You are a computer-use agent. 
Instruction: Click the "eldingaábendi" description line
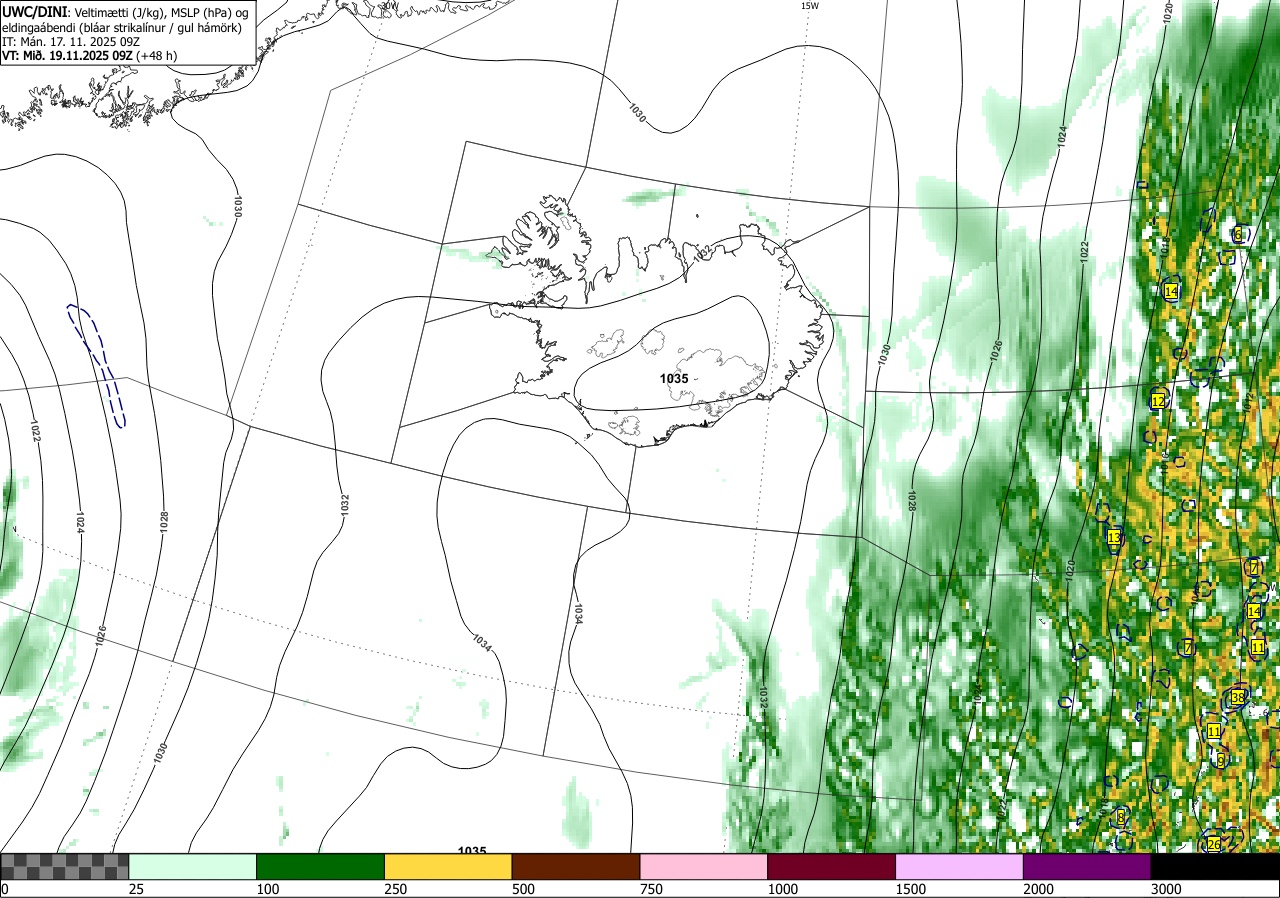pyautogui.click(x=121, y=27)
